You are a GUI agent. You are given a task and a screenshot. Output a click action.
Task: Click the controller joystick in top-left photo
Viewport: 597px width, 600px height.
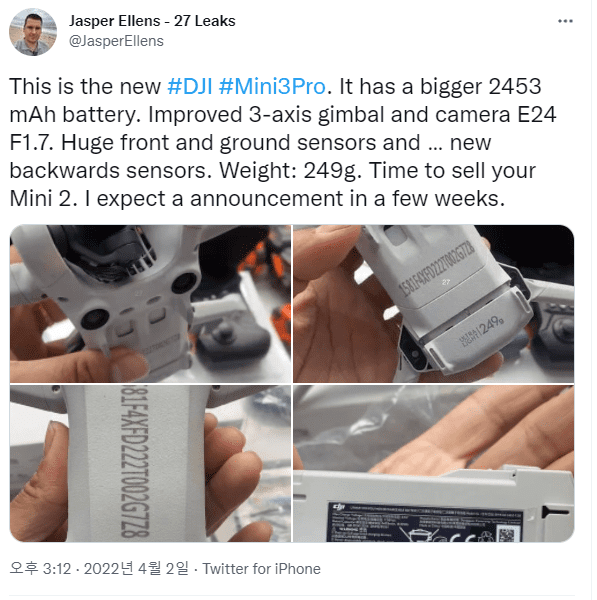click(226, 332)
